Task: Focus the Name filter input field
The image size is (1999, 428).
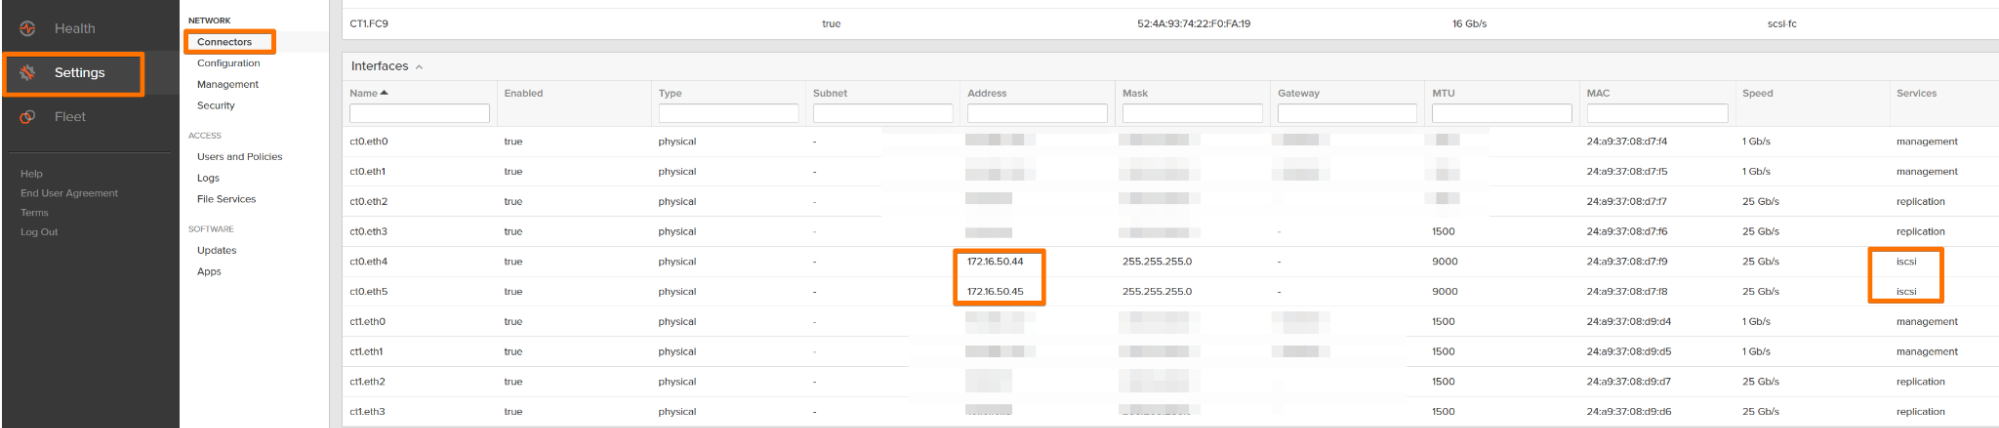Action: [419, 114]
